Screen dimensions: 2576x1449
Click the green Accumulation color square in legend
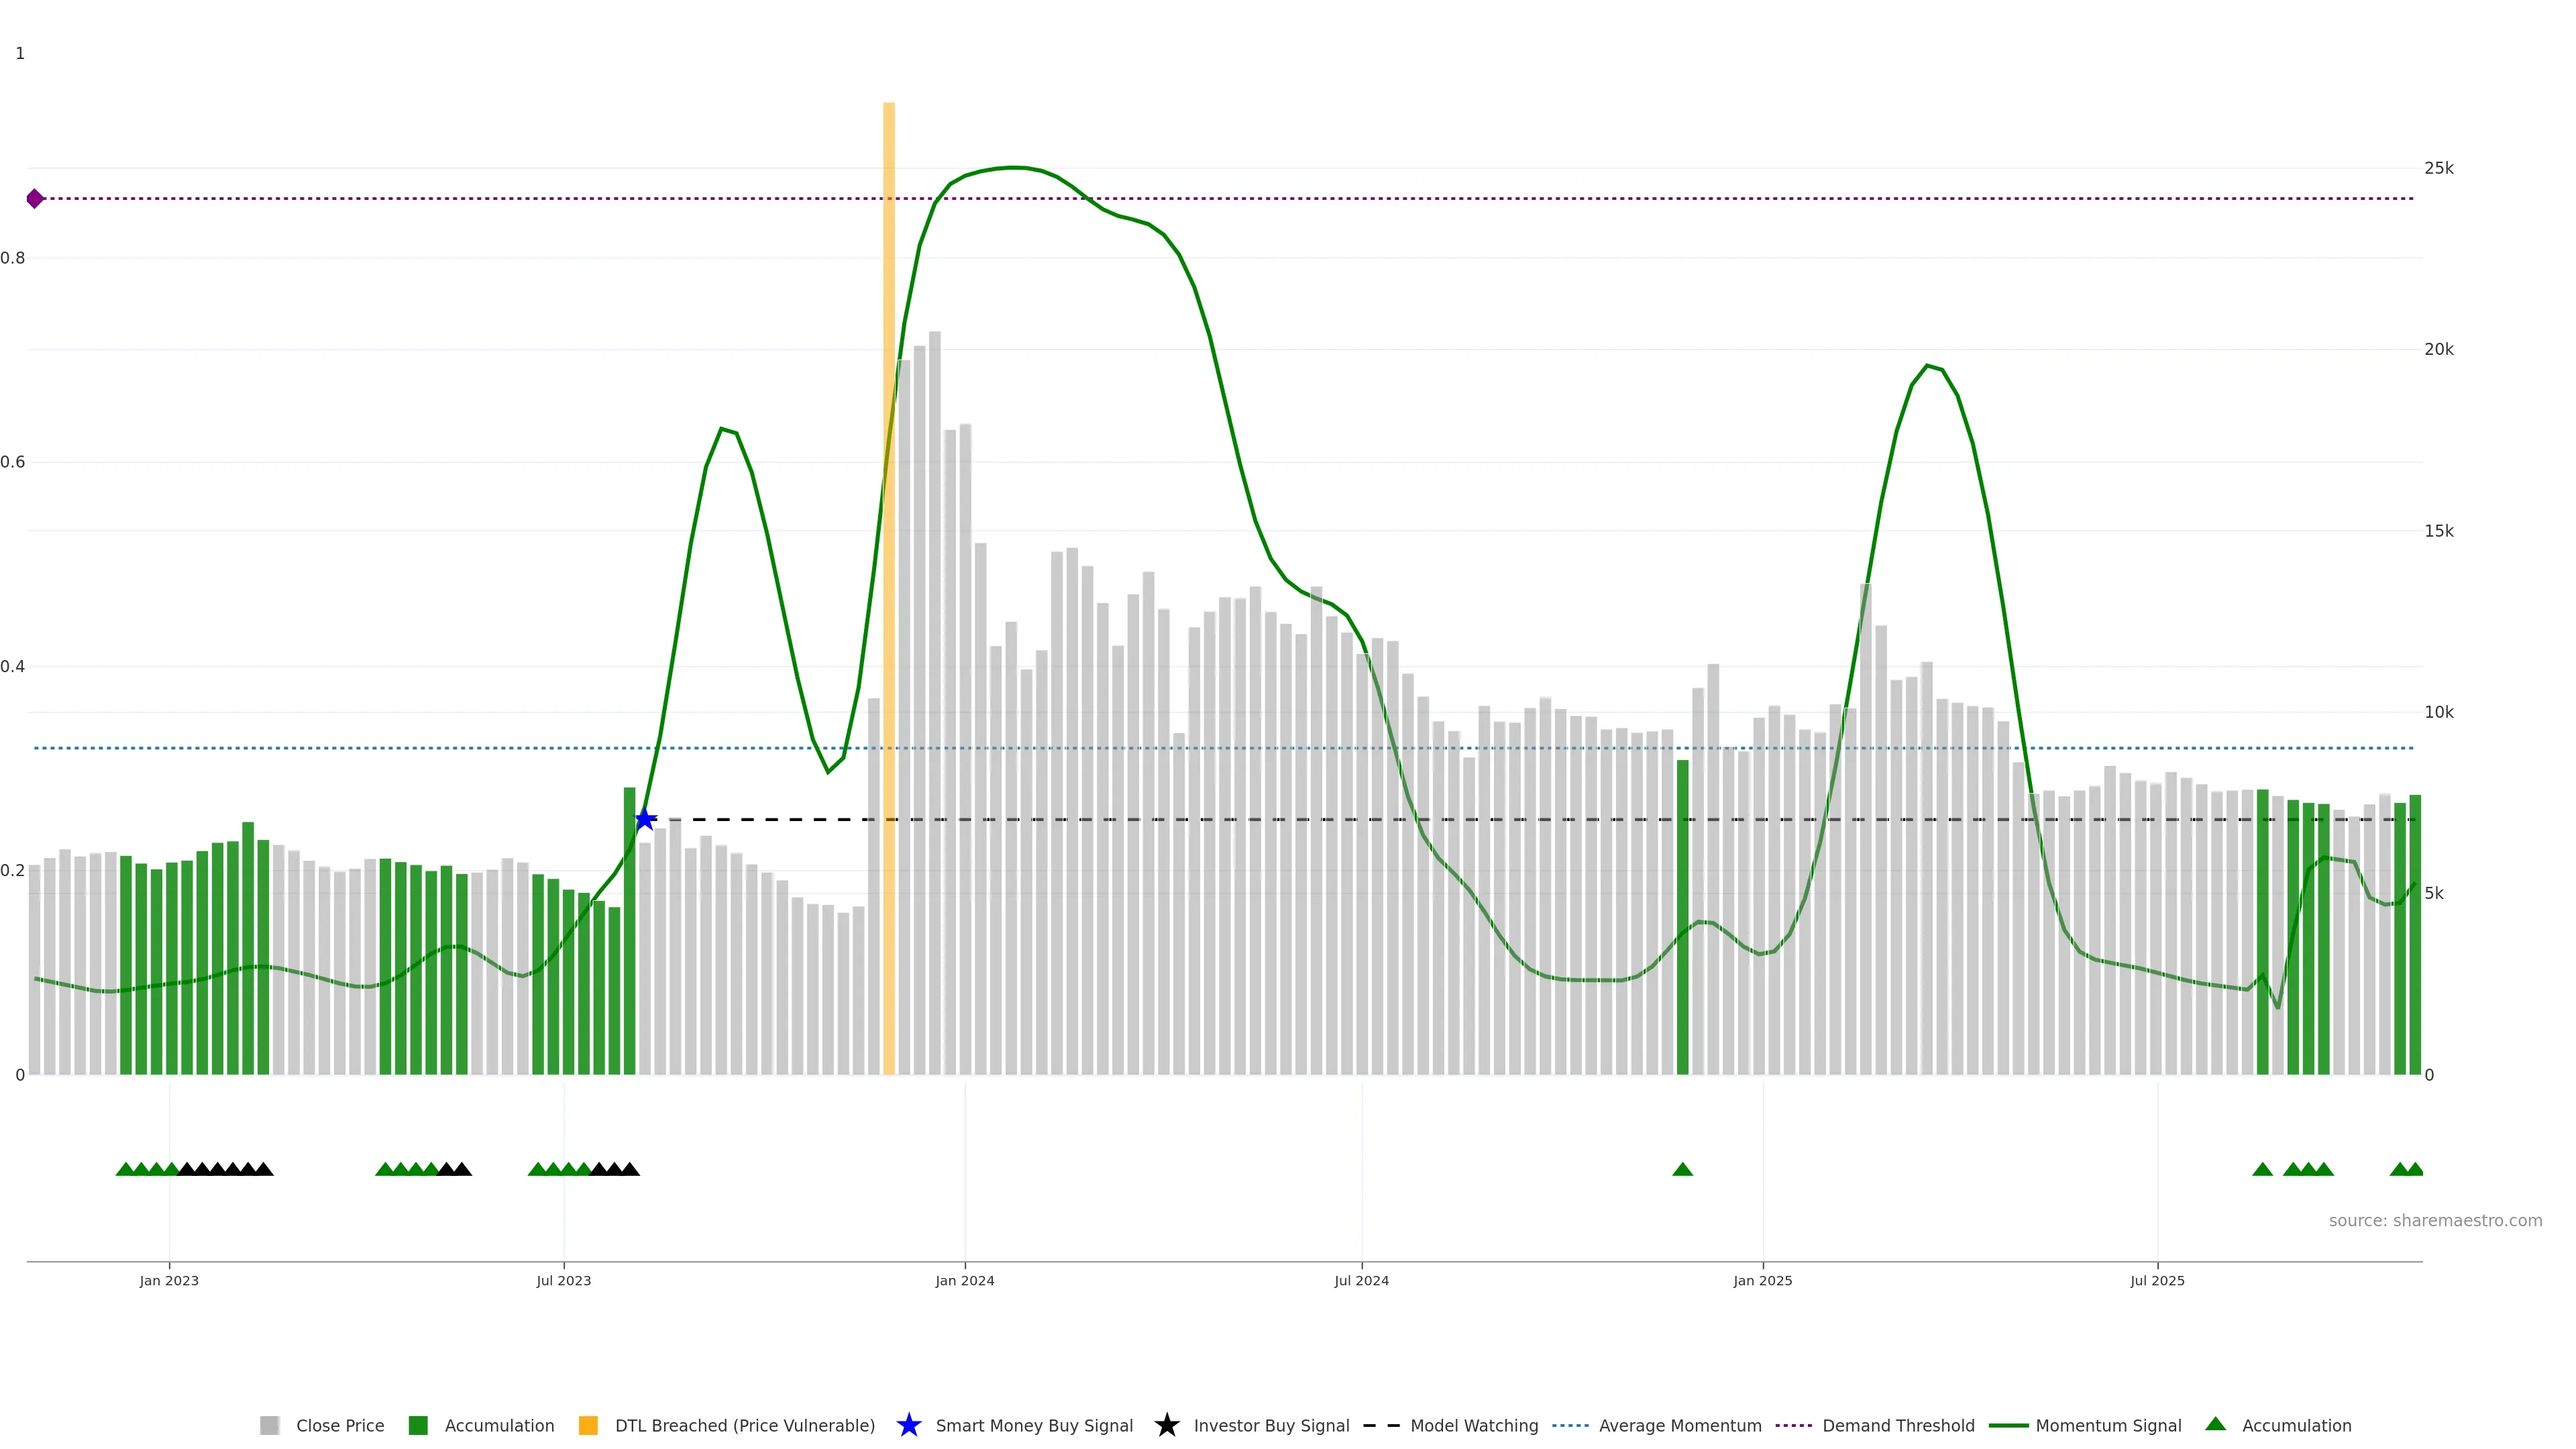[418, 1425]
